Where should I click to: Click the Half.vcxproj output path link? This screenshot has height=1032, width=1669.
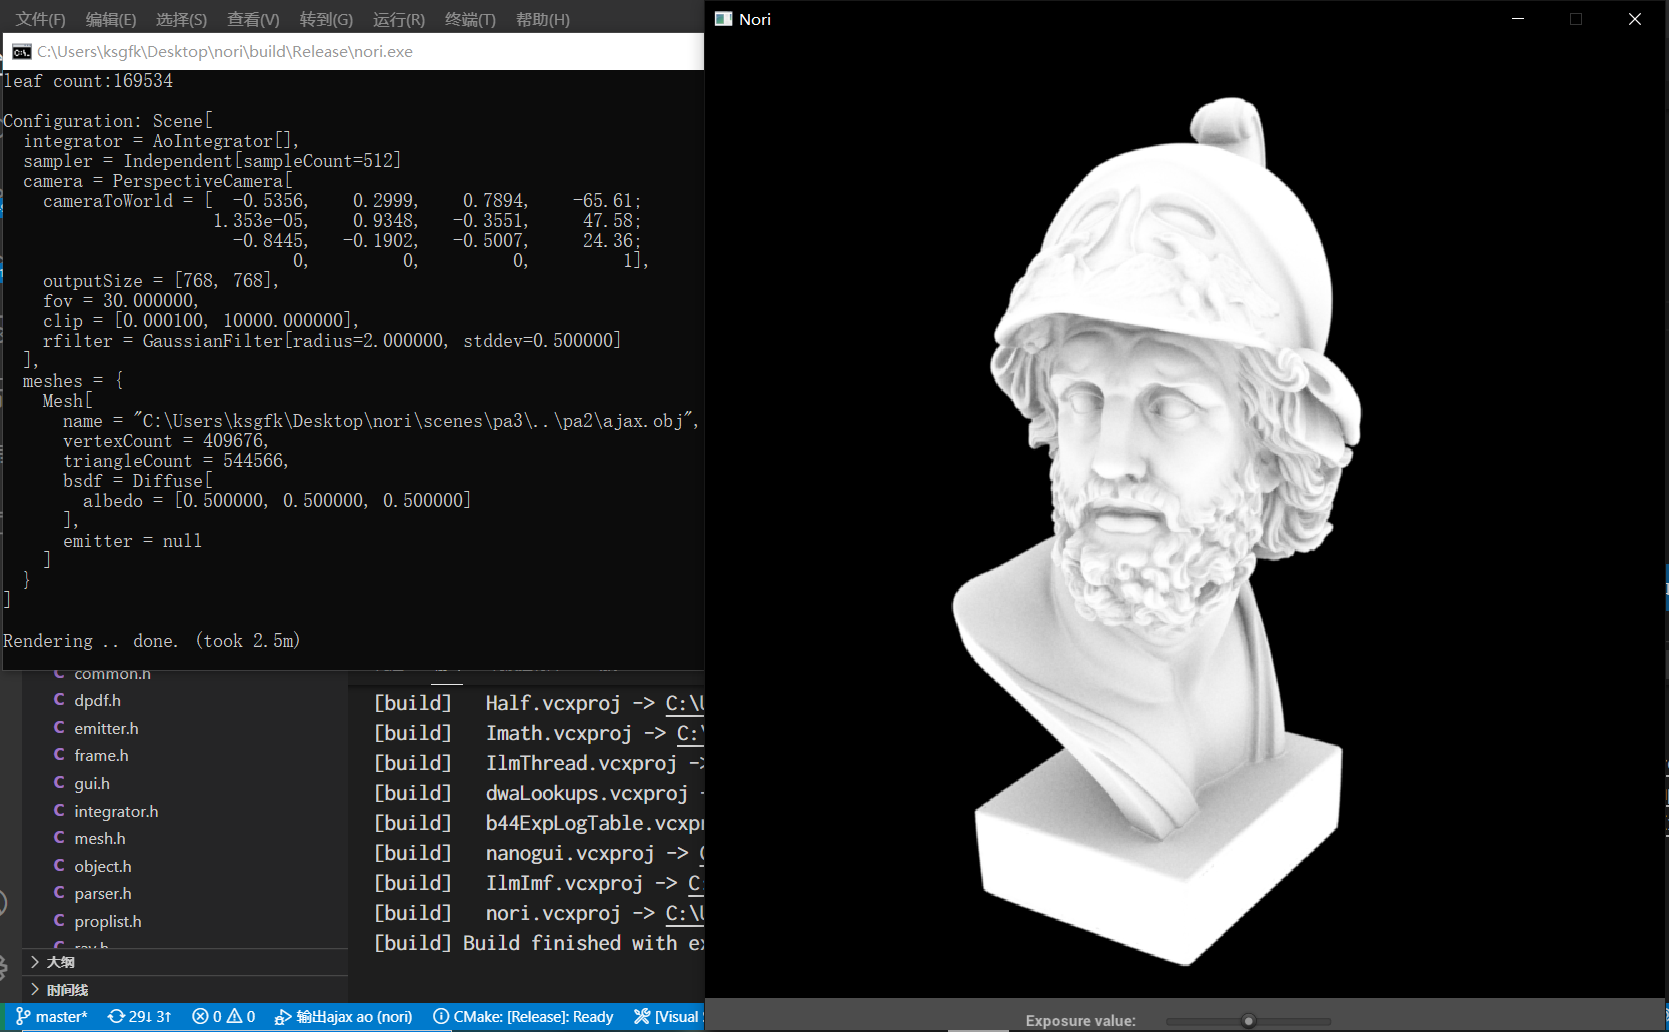(x=684, y=703)
